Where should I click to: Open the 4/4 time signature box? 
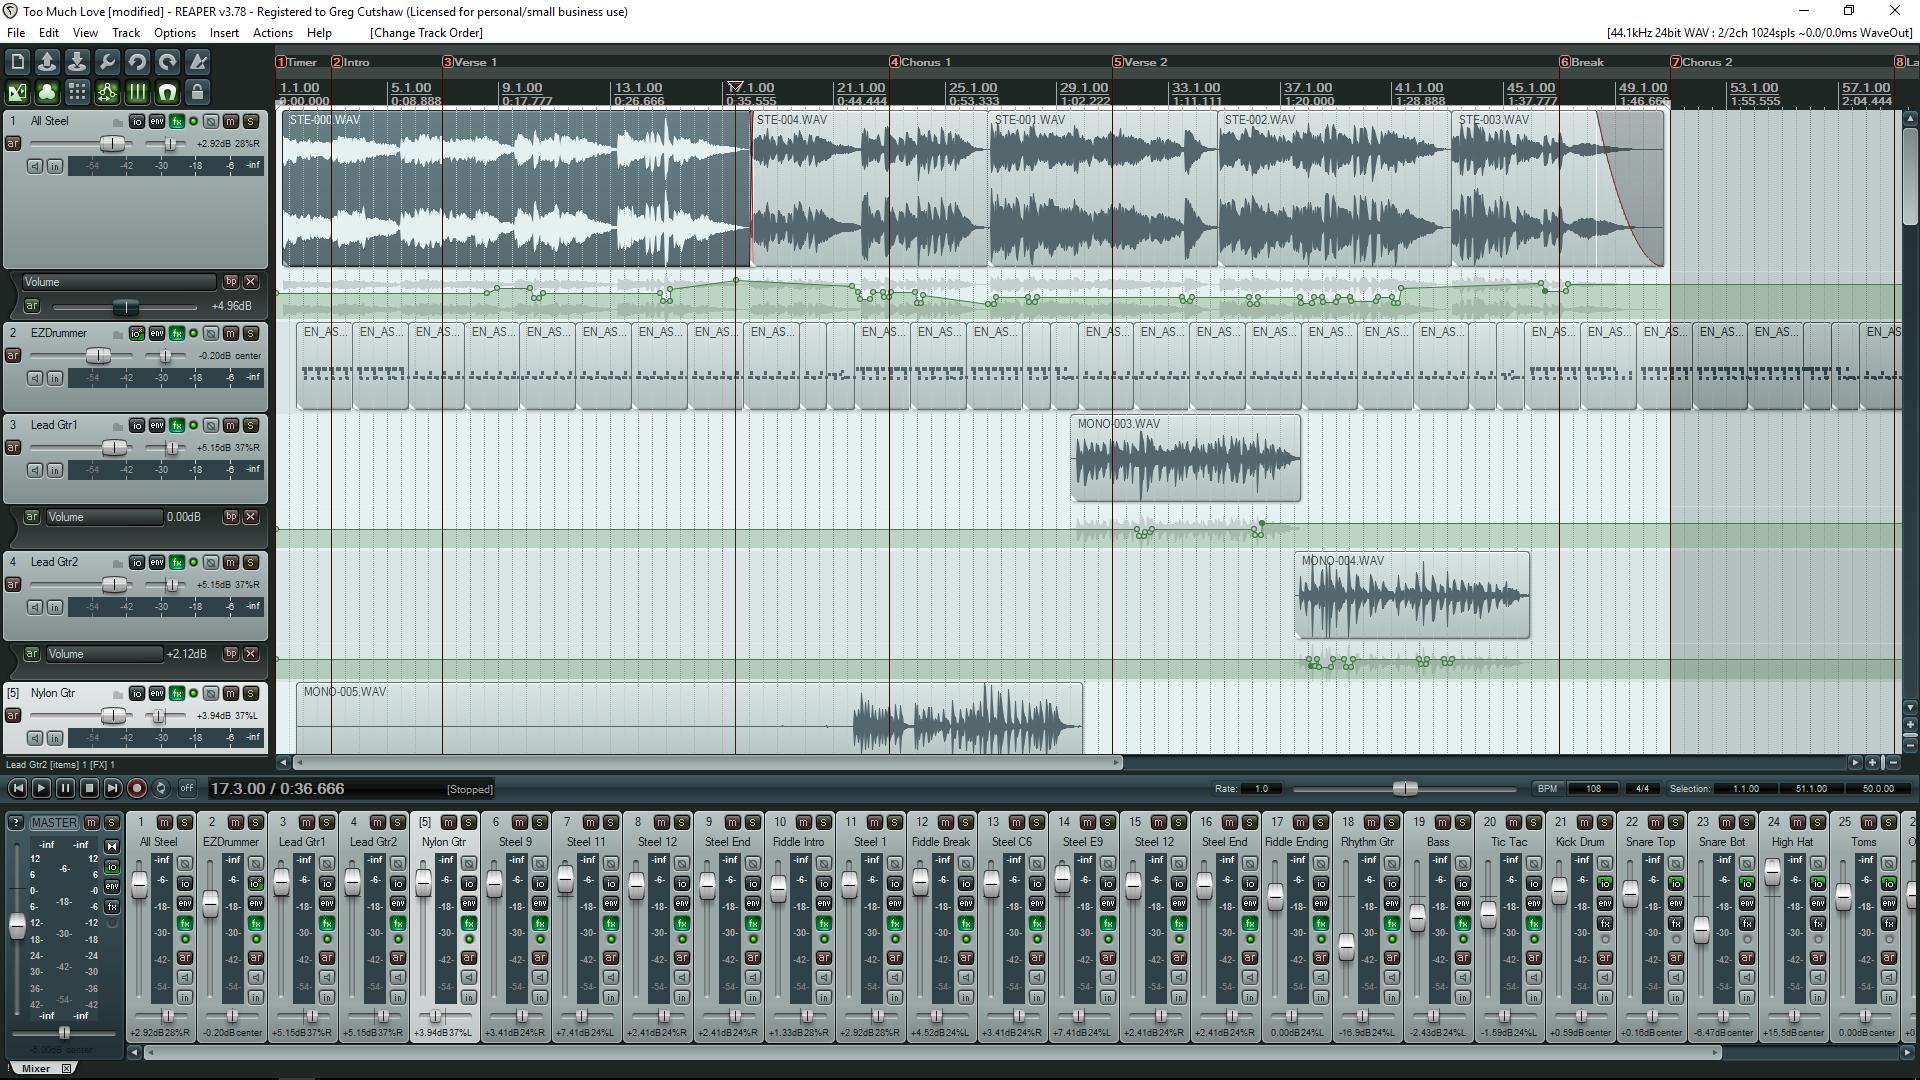[1641, 789]
